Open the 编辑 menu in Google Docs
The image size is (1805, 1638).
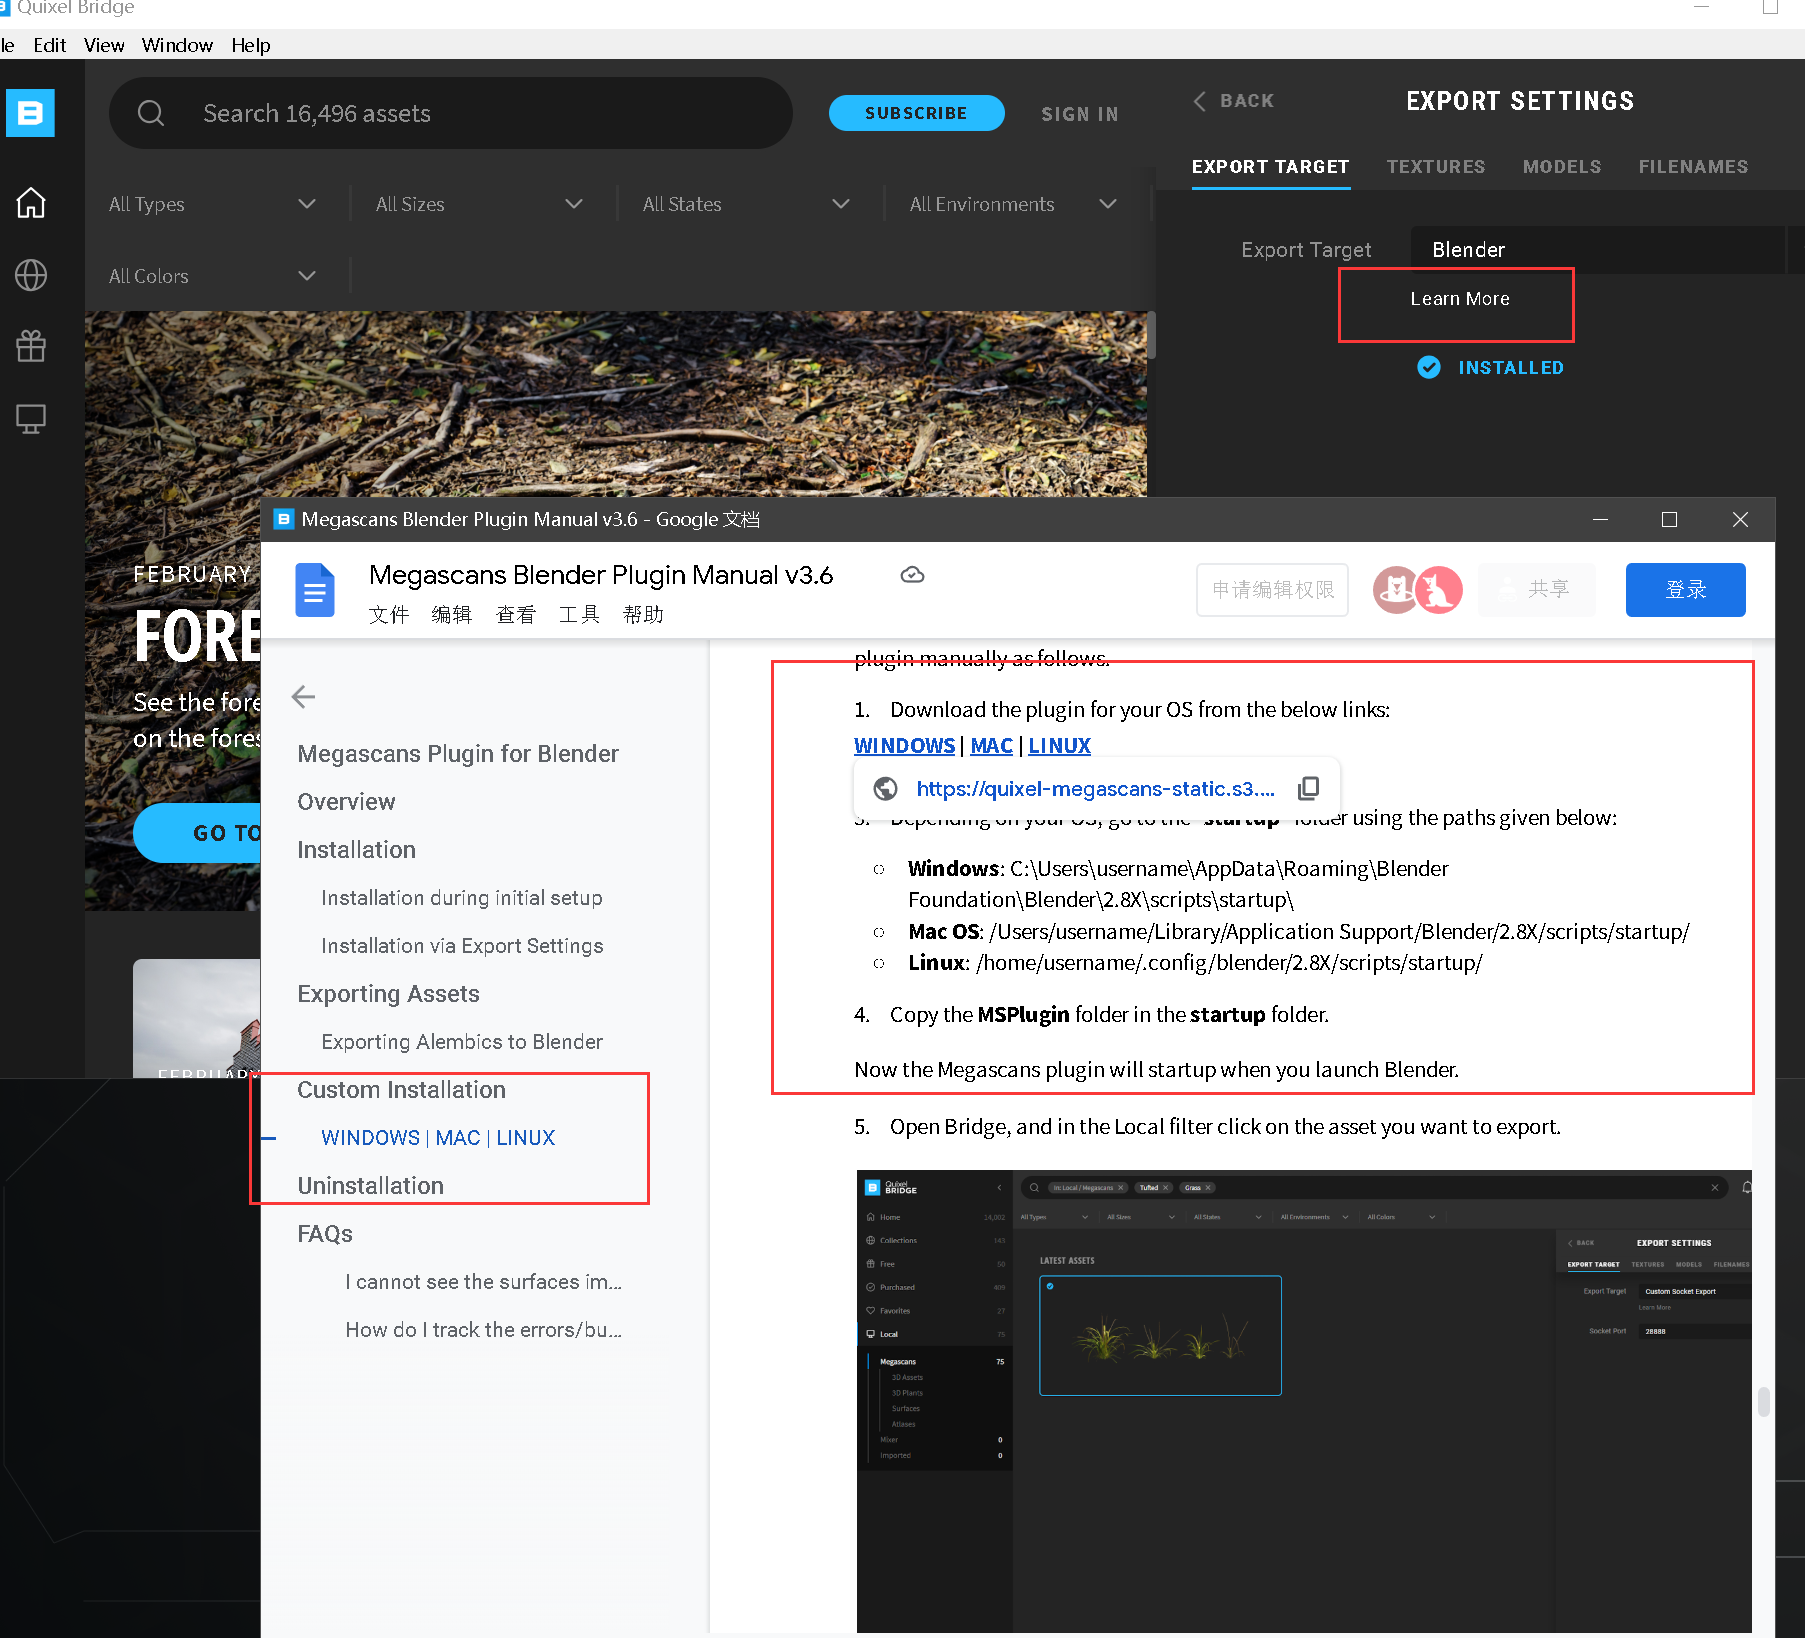tap(451, 614)
